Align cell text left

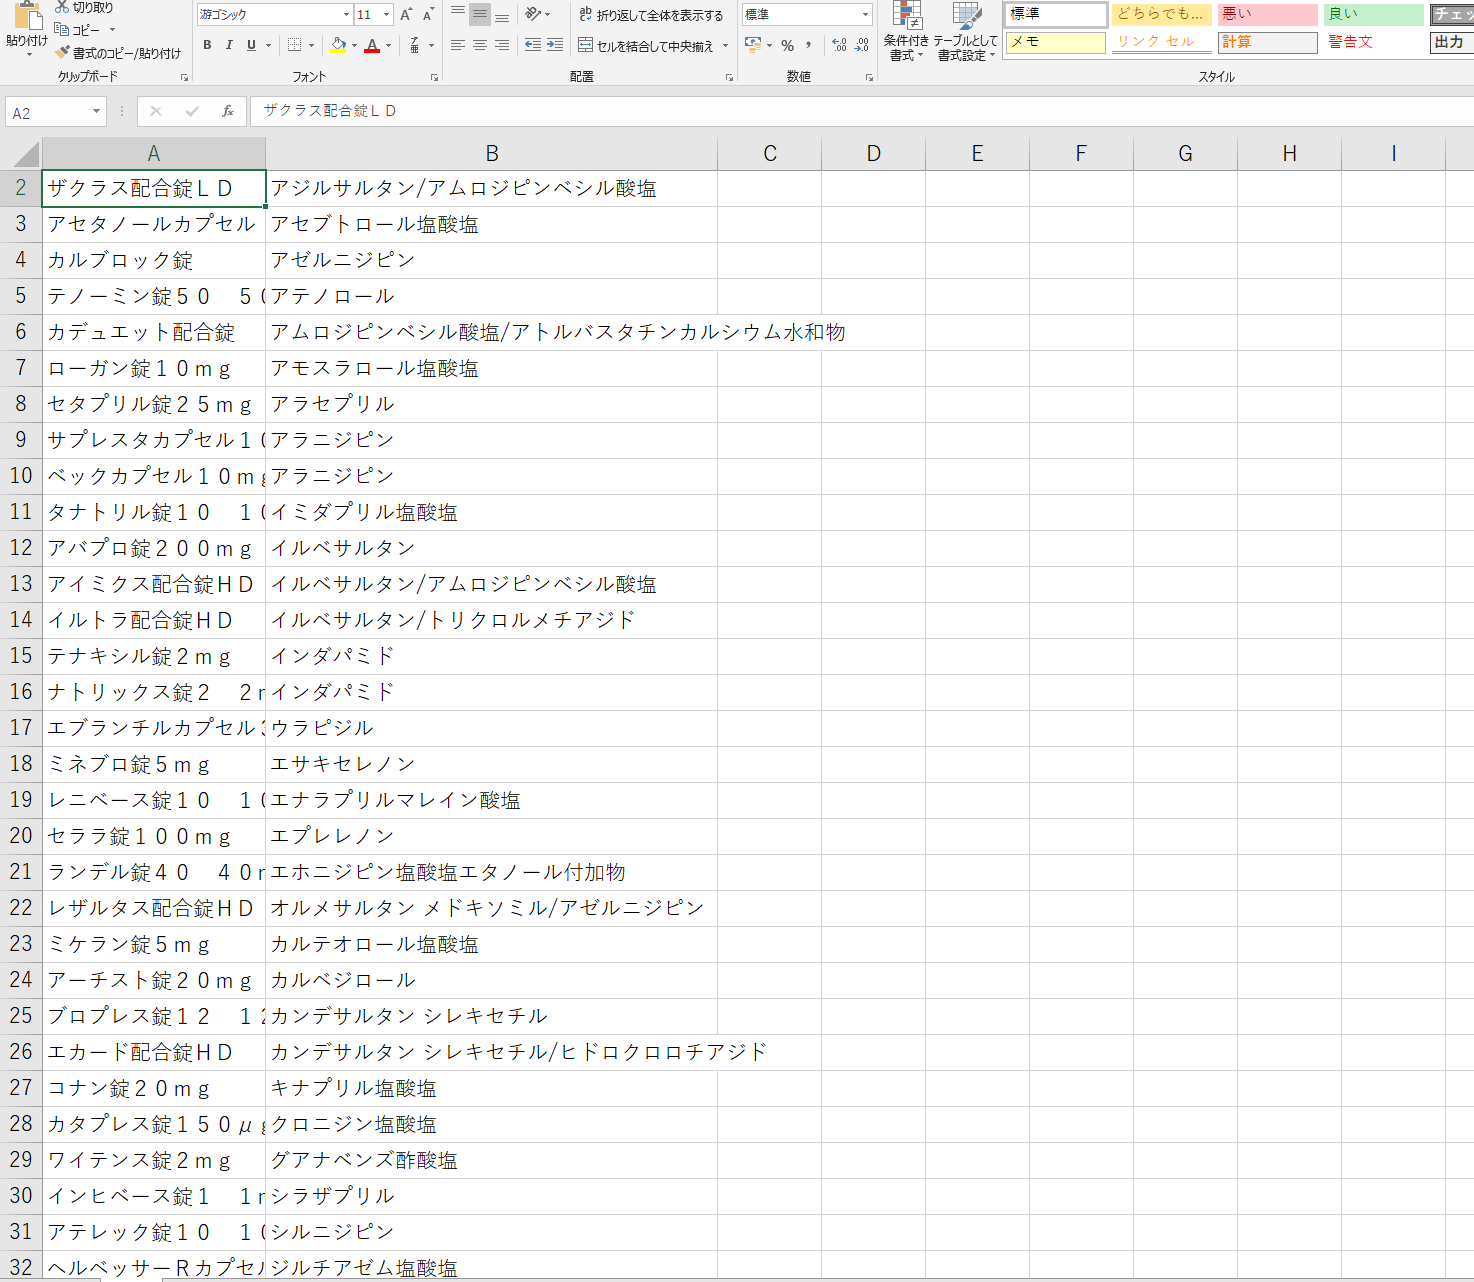pyautogui.click(x=458, y=45)
